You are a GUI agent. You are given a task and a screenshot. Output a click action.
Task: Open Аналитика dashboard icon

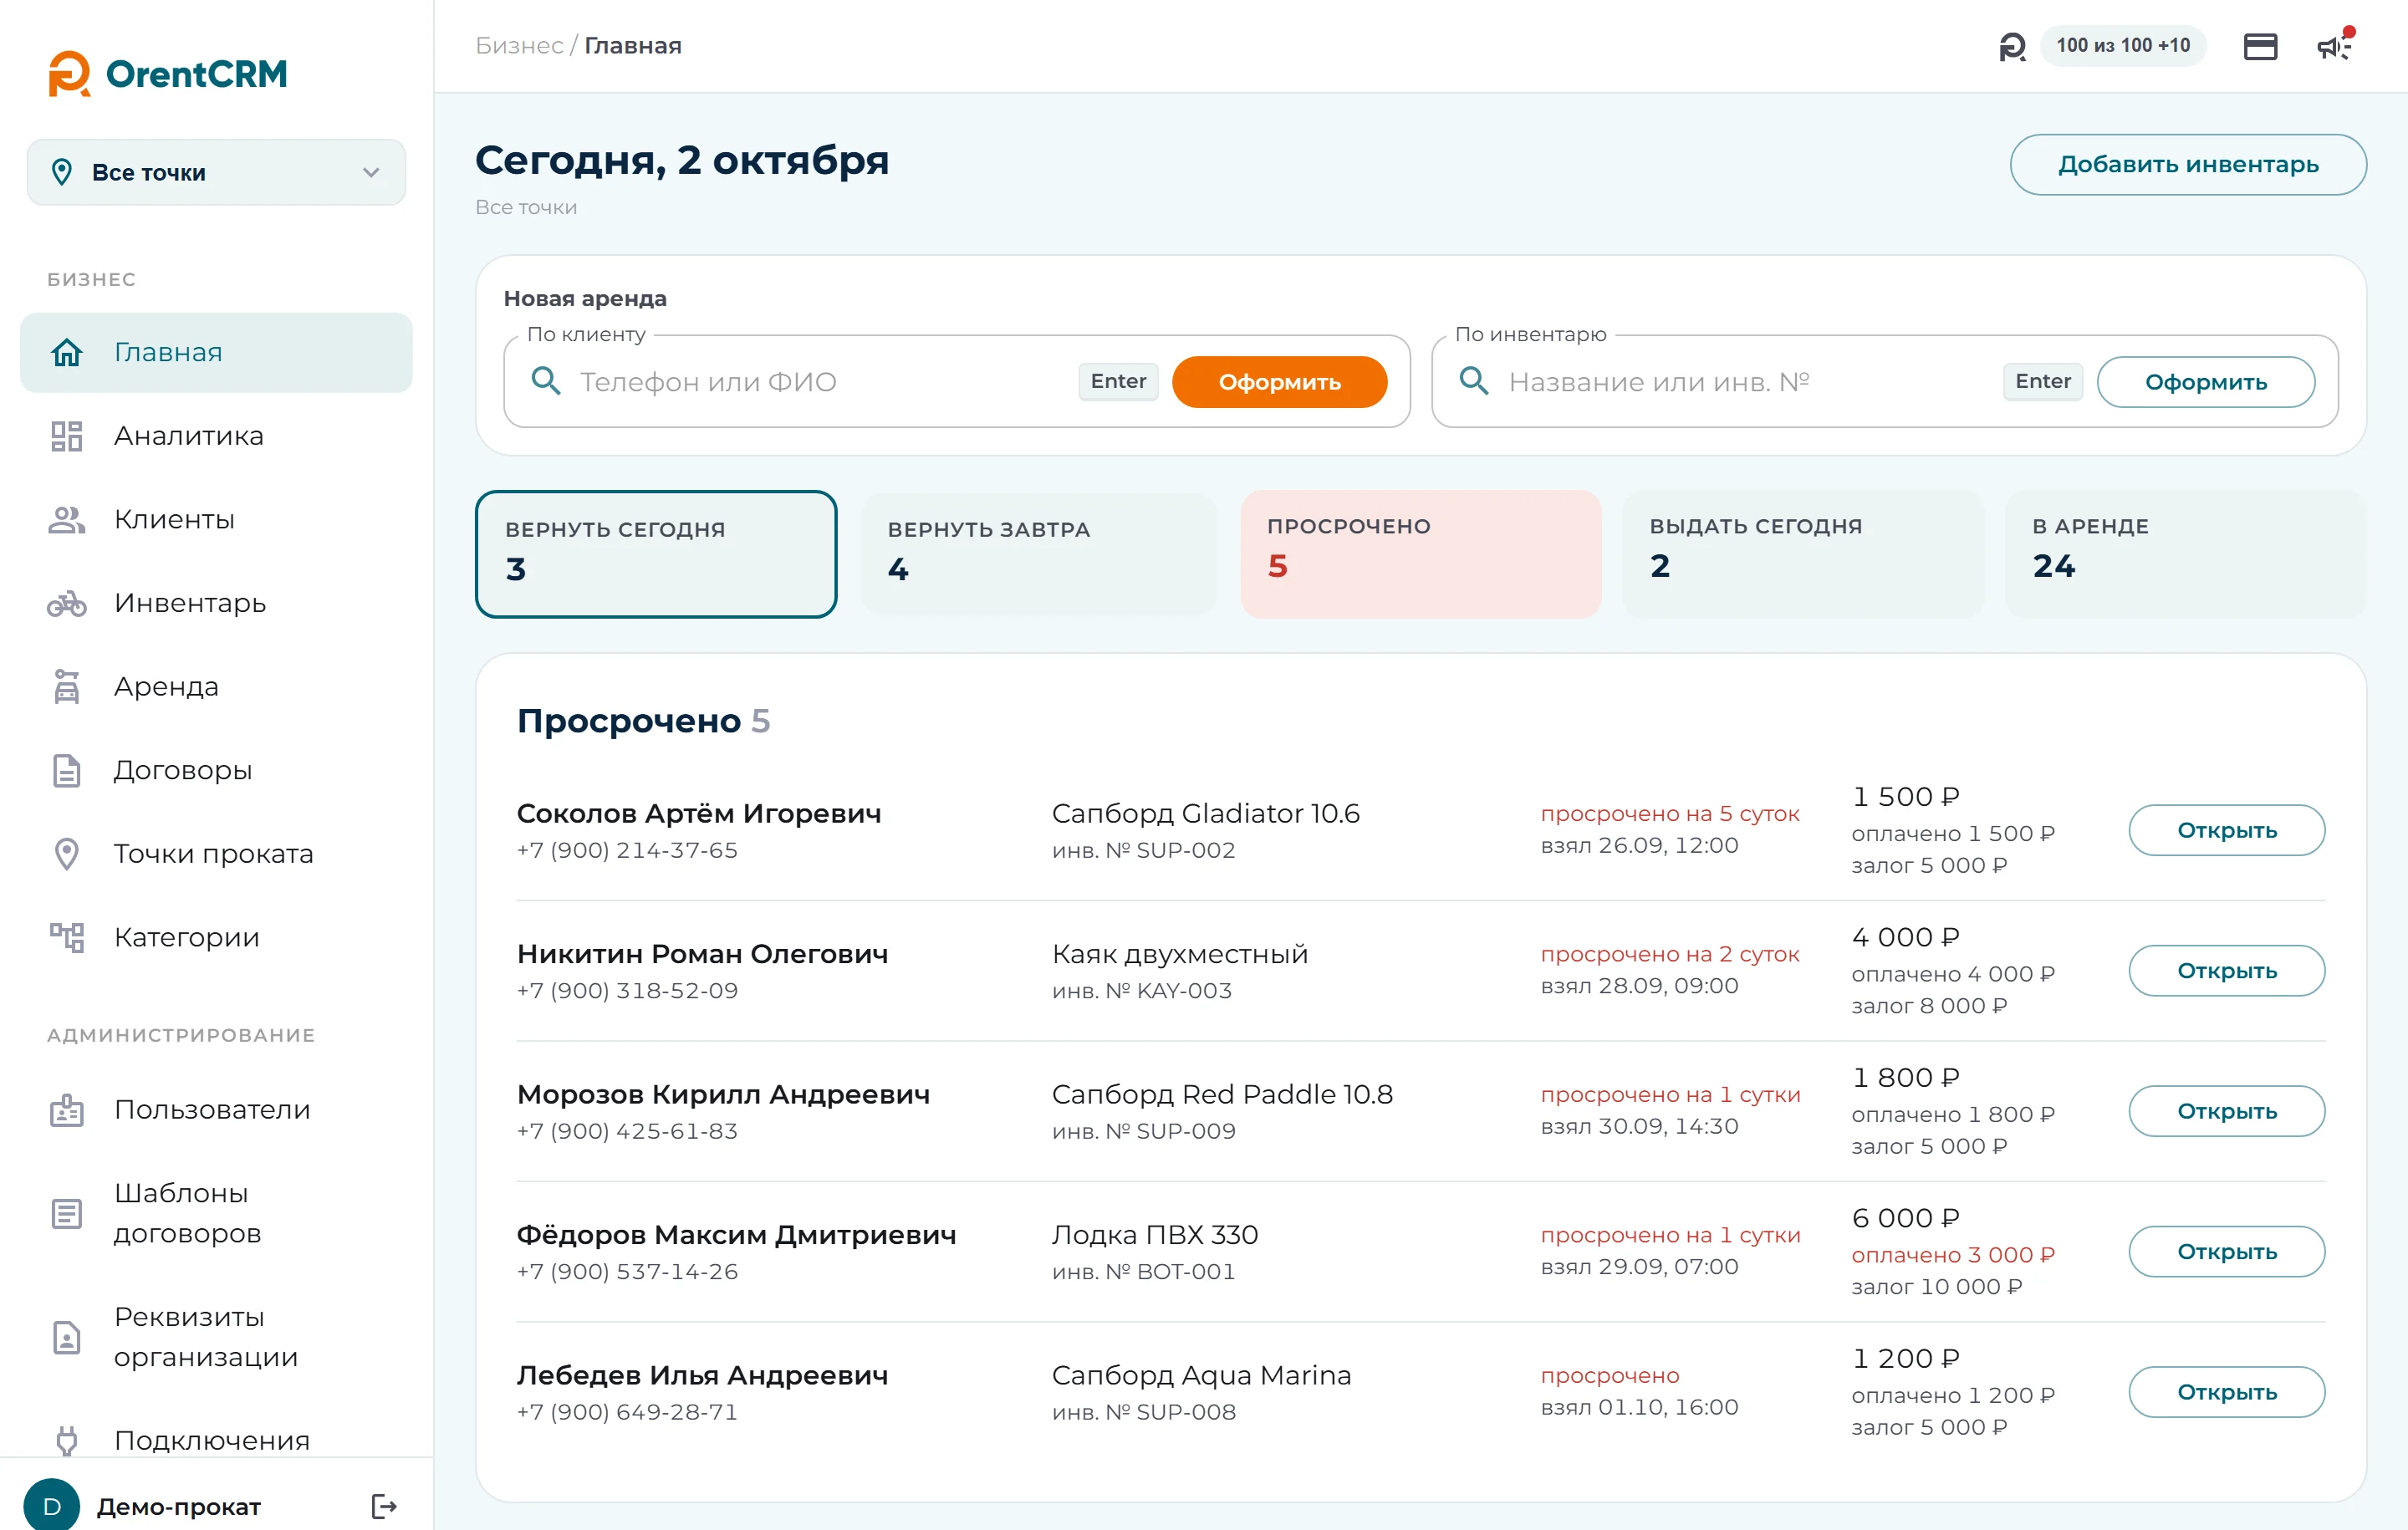tap(67, 436)
